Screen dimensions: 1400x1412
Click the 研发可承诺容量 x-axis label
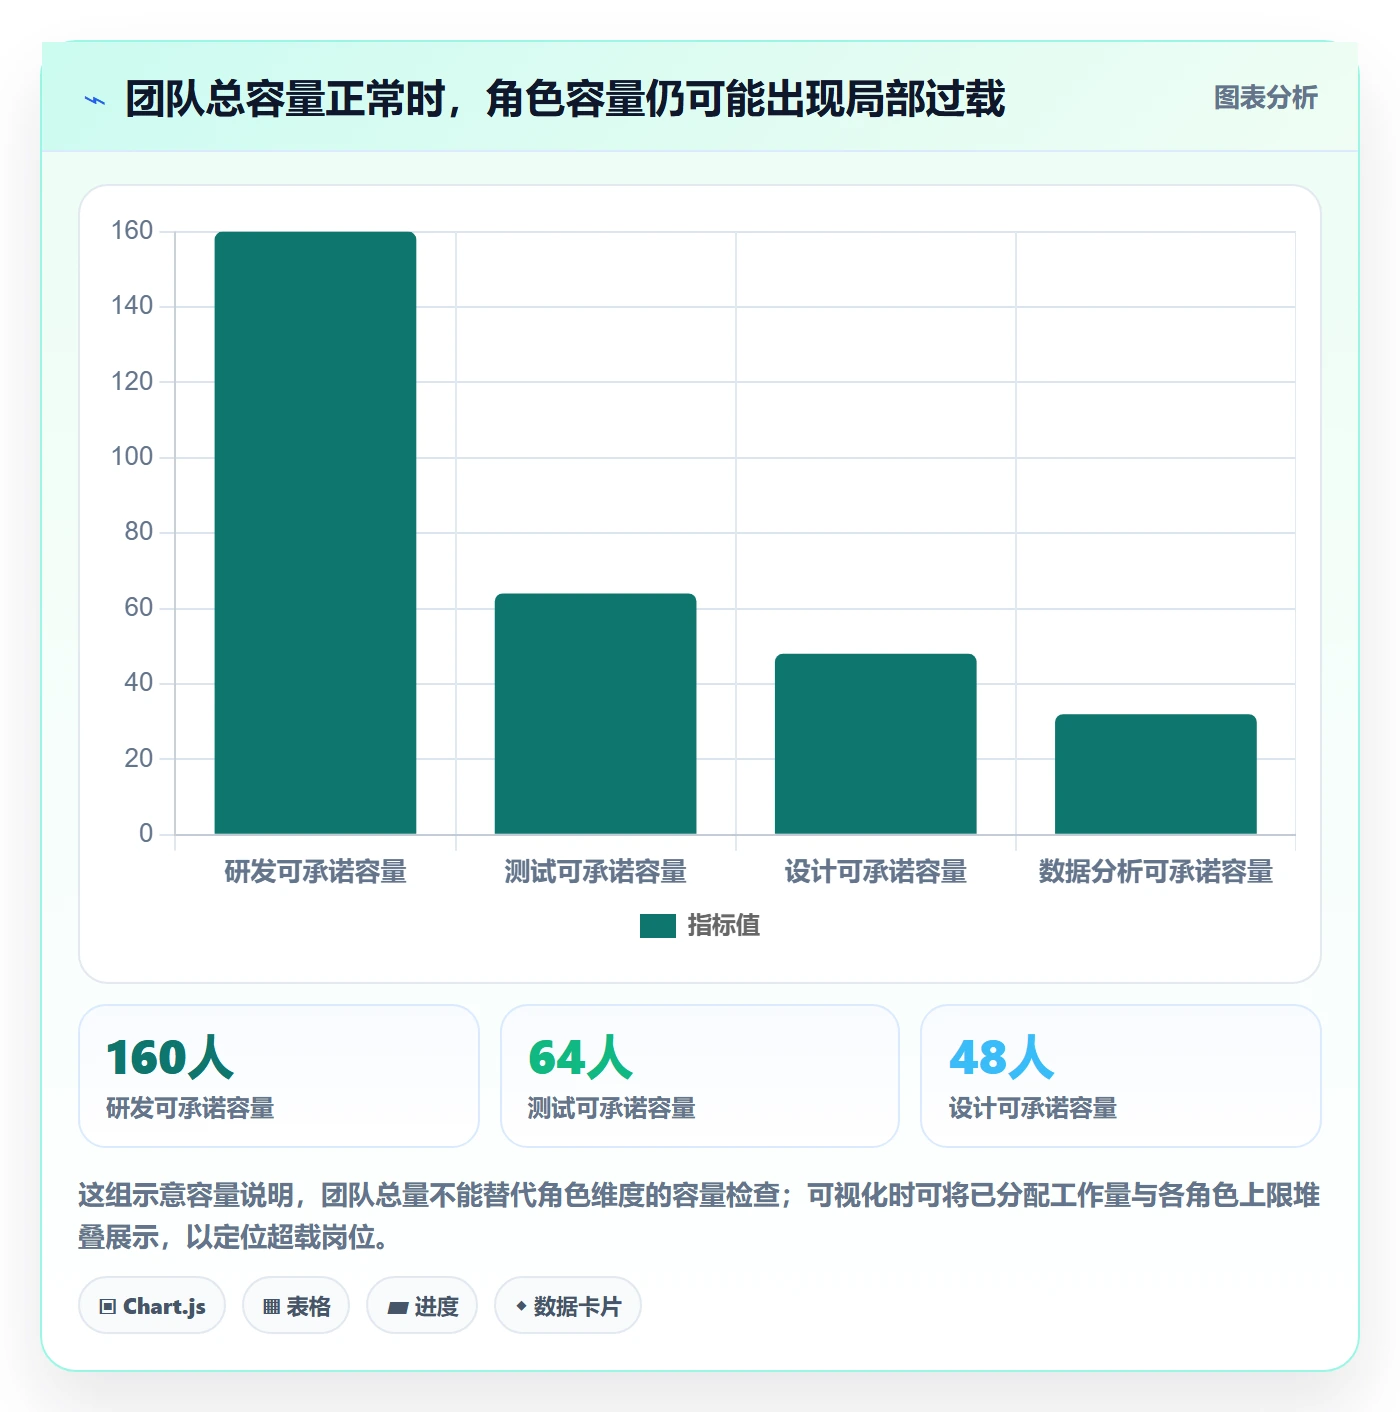[315, 872]
